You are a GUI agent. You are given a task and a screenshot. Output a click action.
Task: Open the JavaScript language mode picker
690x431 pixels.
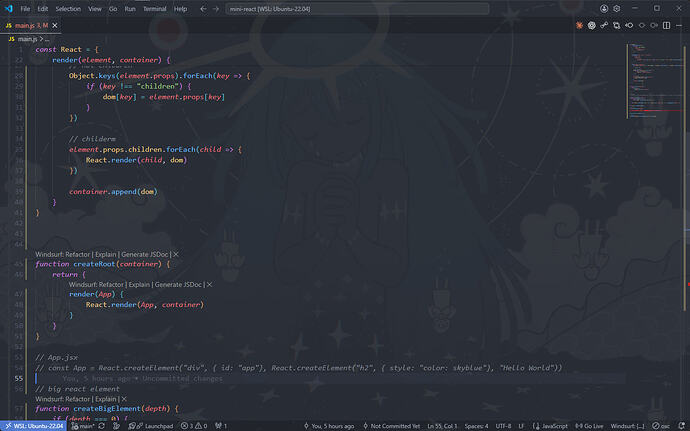point(551,426)
